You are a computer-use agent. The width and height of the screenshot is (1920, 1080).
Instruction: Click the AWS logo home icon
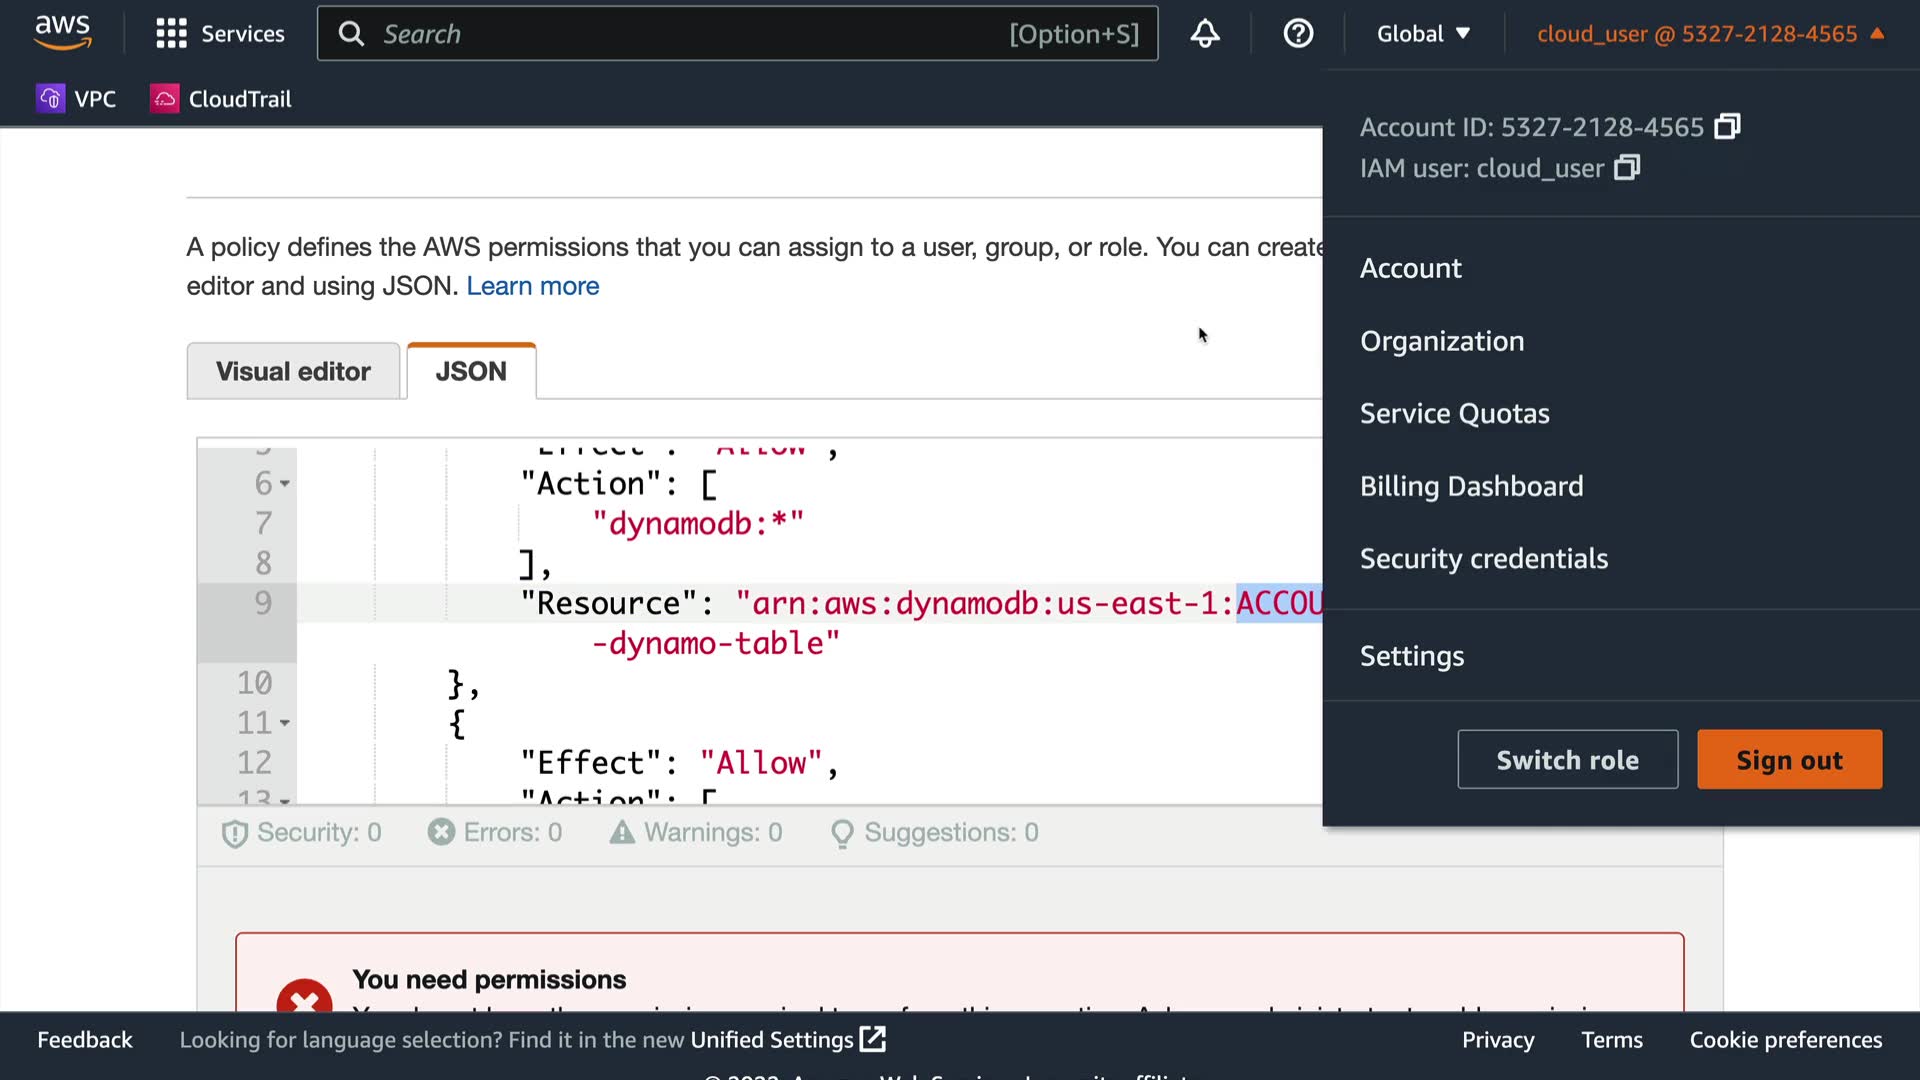pyautogui.click(x=62, y=32)
